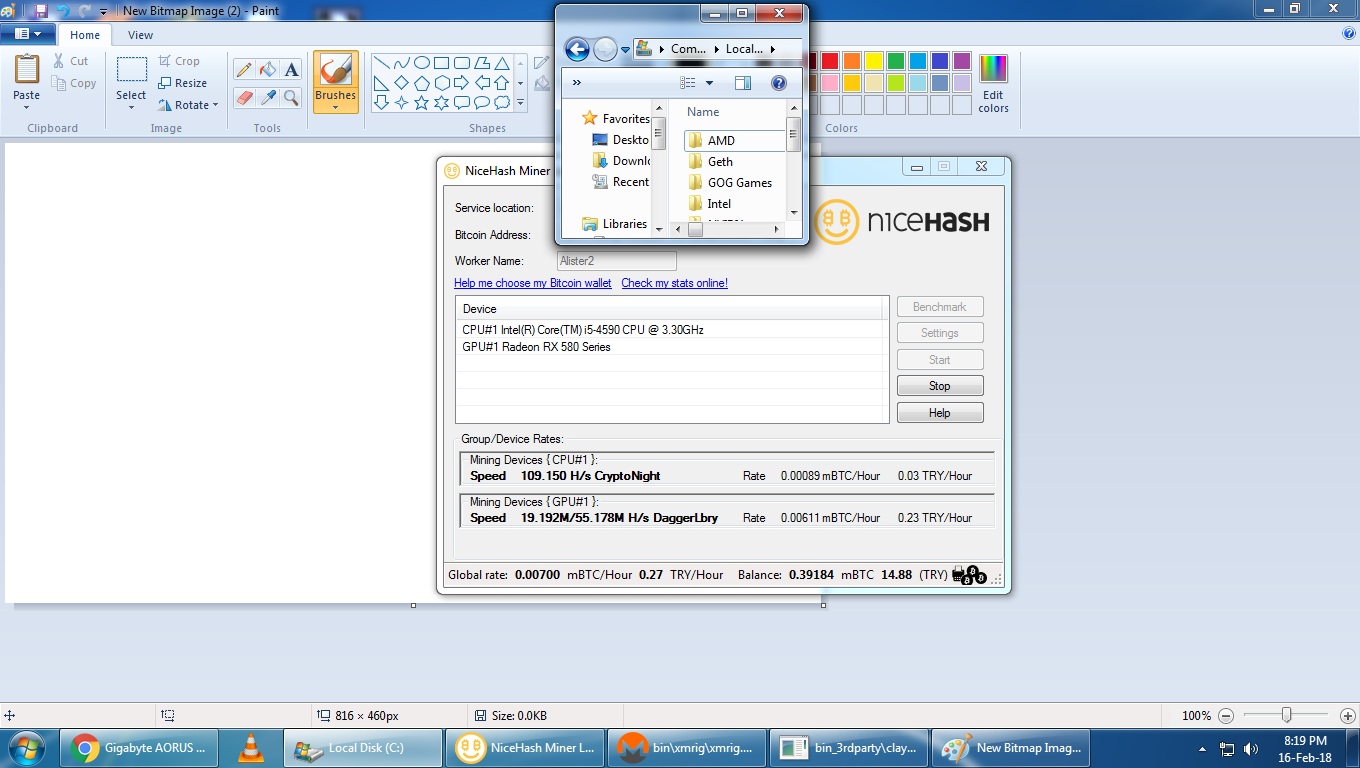Pick the red color swatch

click(830, 61)
